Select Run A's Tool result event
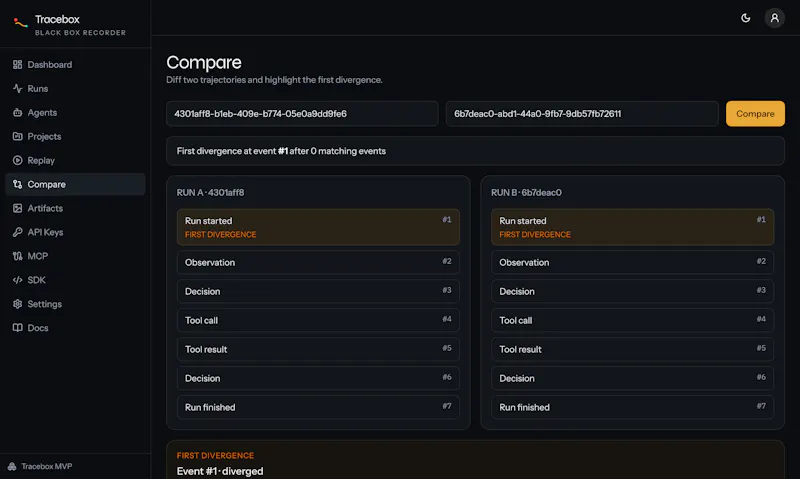Image resolution: width=800 pixels, height=479 pixels. (x=318, y=349)
